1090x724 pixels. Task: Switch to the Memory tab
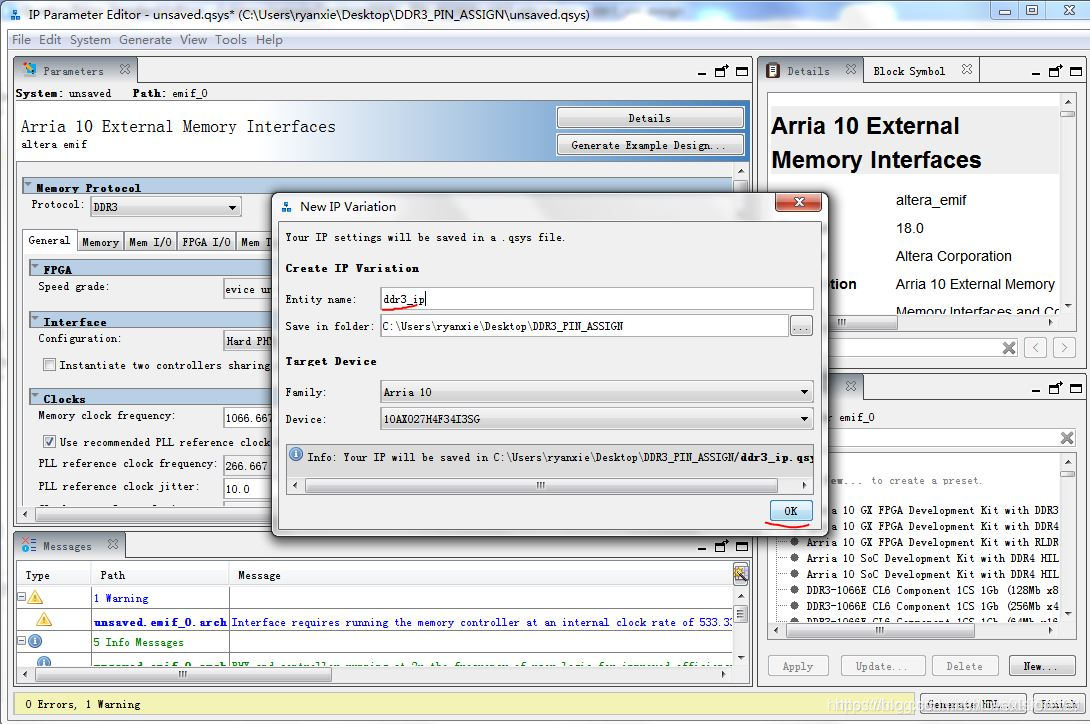(x=101, y=241)
